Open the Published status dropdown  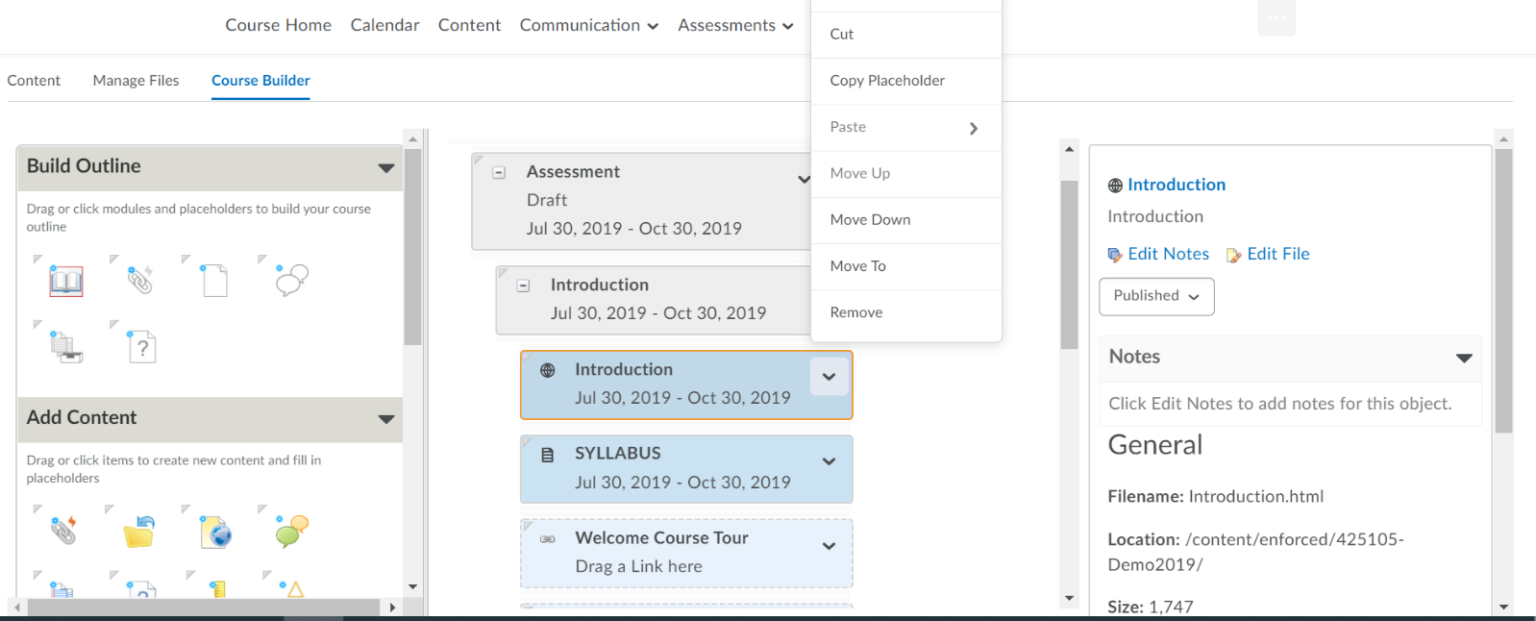pos(1156,296)
